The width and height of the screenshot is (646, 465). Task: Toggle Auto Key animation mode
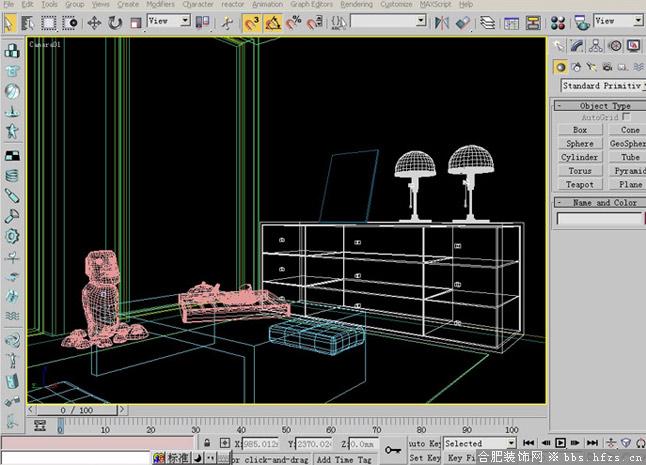[424, 443]
